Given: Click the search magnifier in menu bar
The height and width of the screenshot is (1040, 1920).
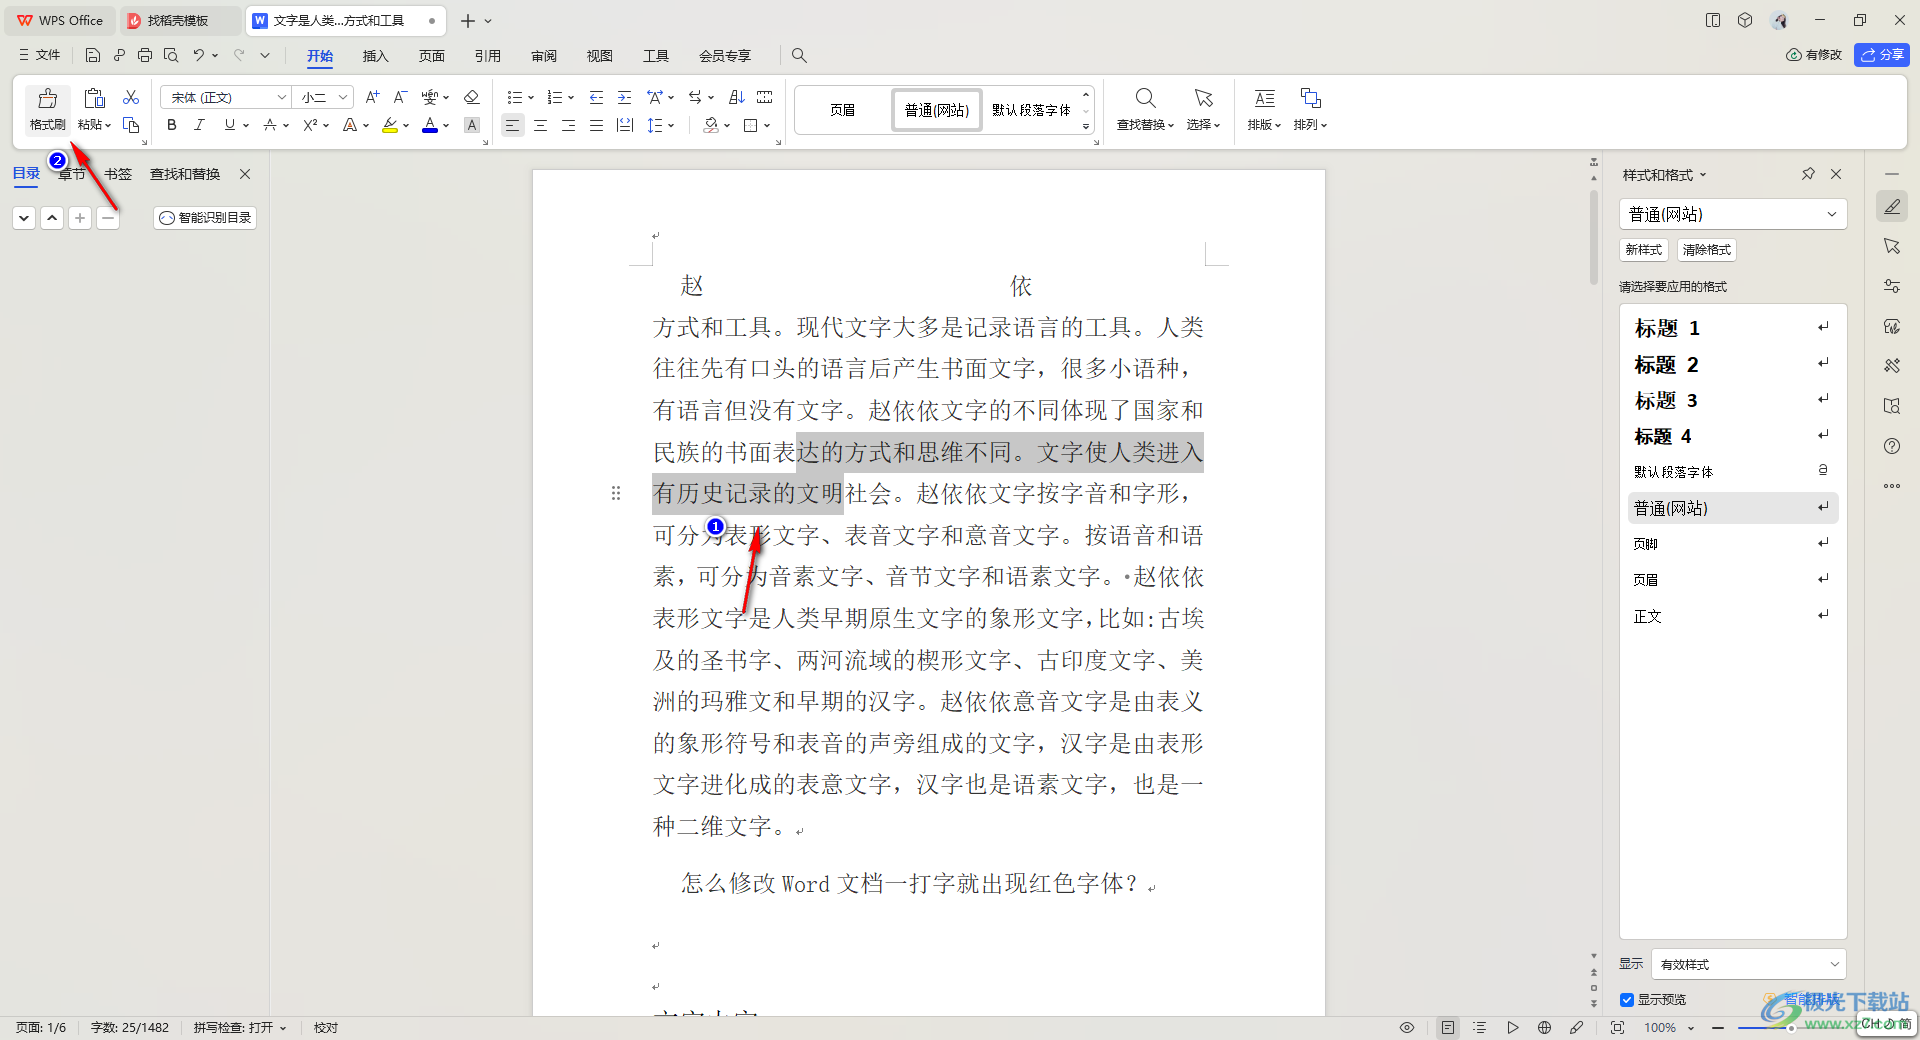Looking at the screenshot, I should click(799, 55).
